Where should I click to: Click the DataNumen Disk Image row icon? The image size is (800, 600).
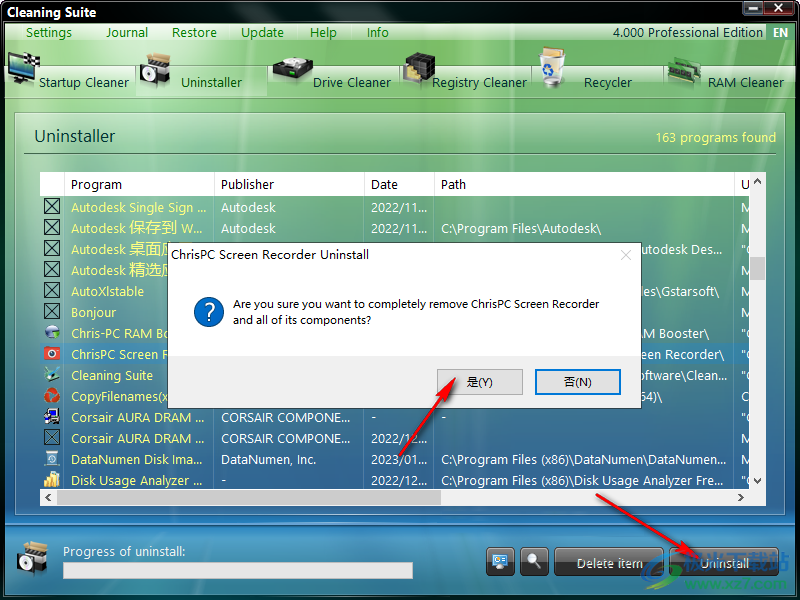52,459
